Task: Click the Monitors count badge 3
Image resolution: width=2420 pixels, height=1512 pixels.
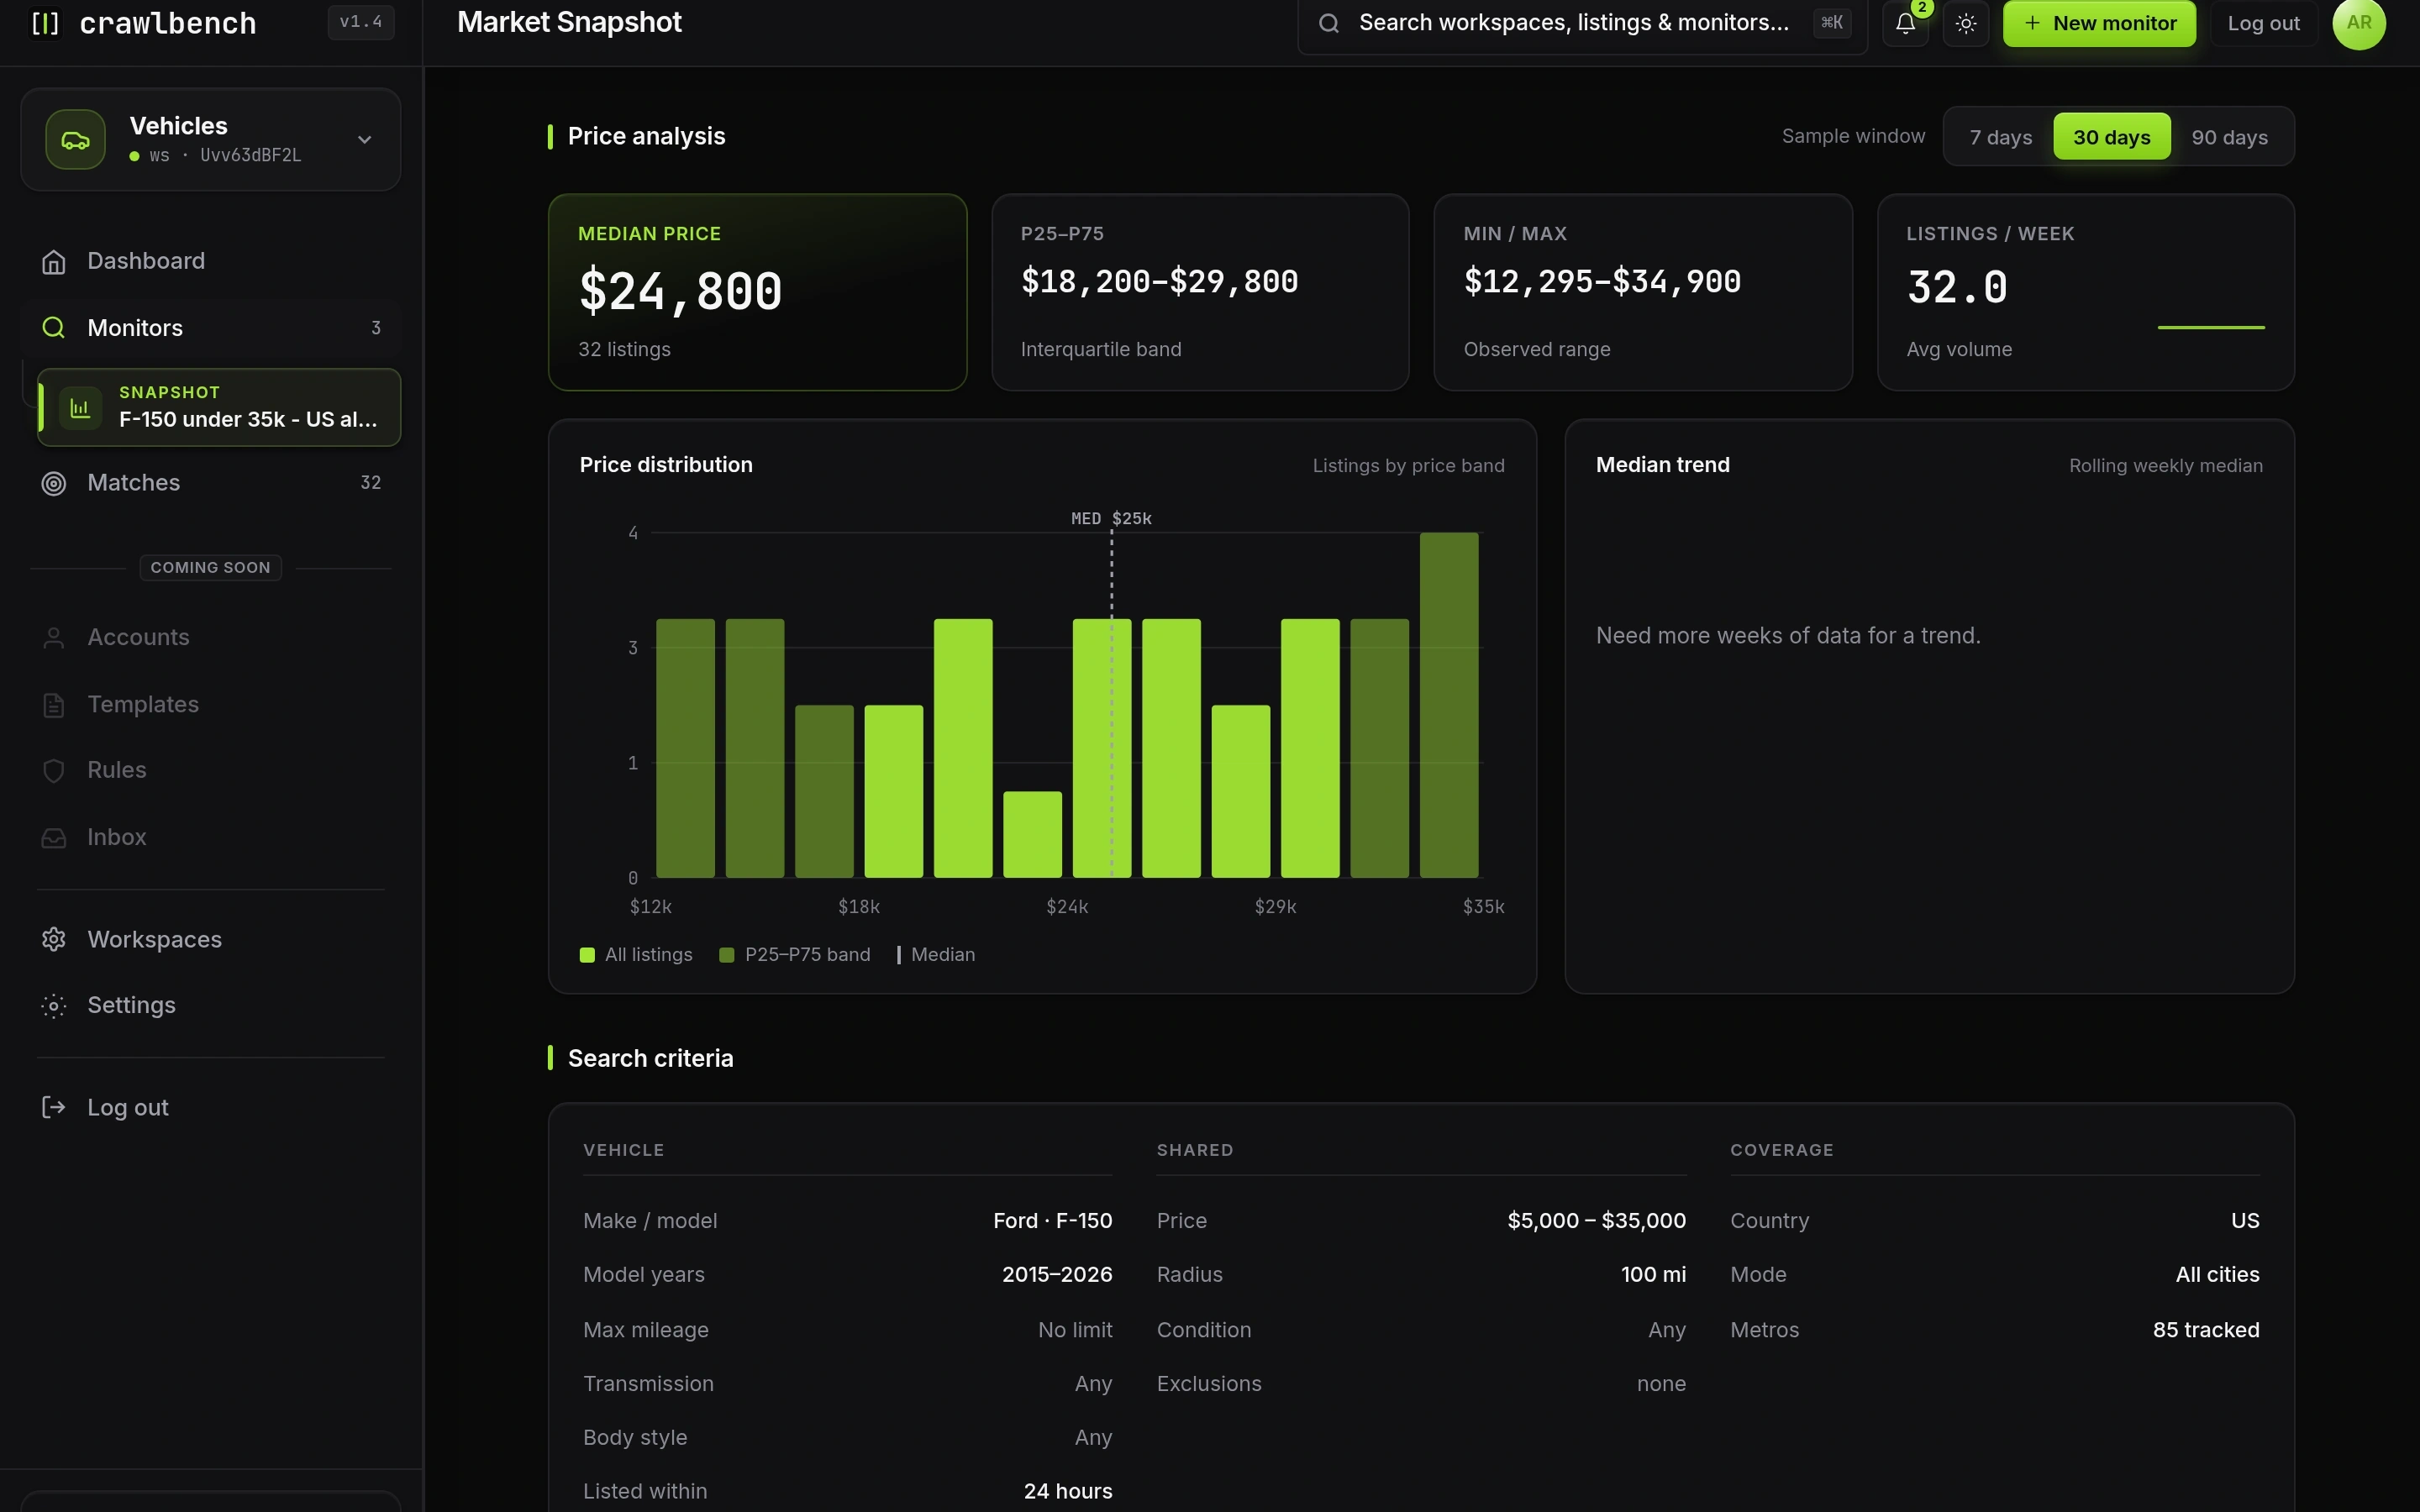Action: 376,328
